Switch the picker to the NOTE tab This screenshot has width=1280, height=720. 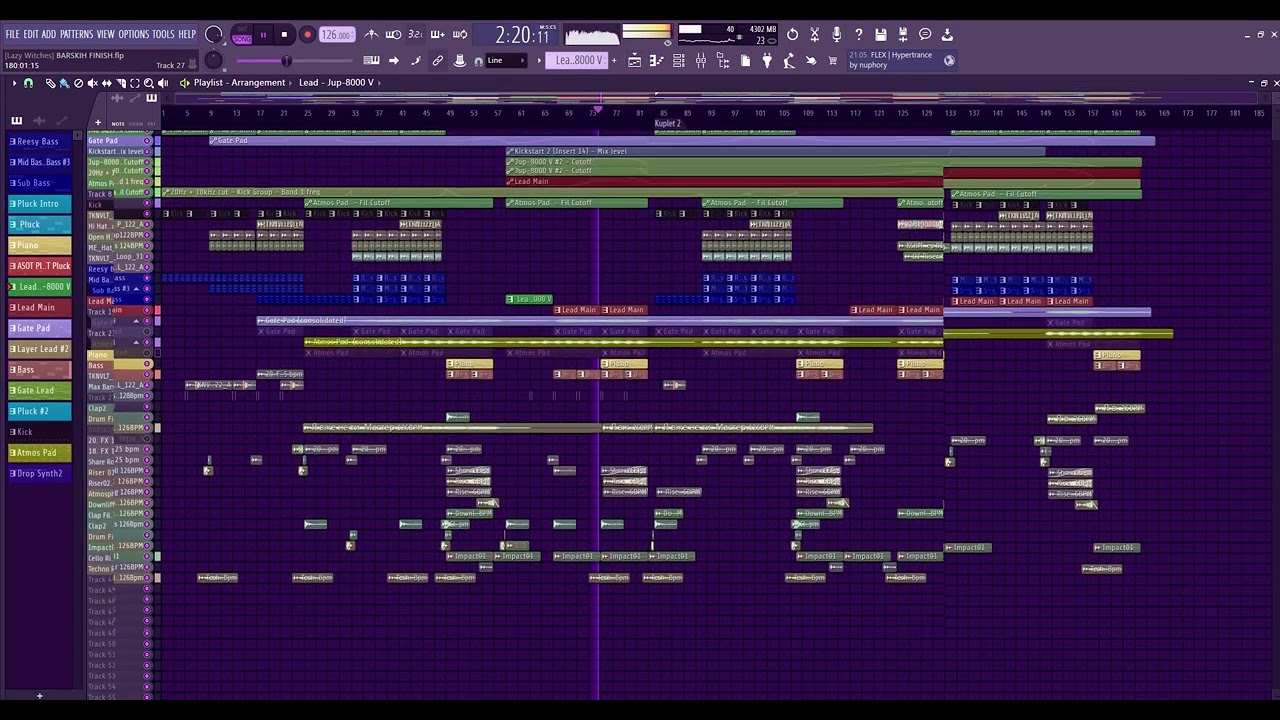click(118, 124)
